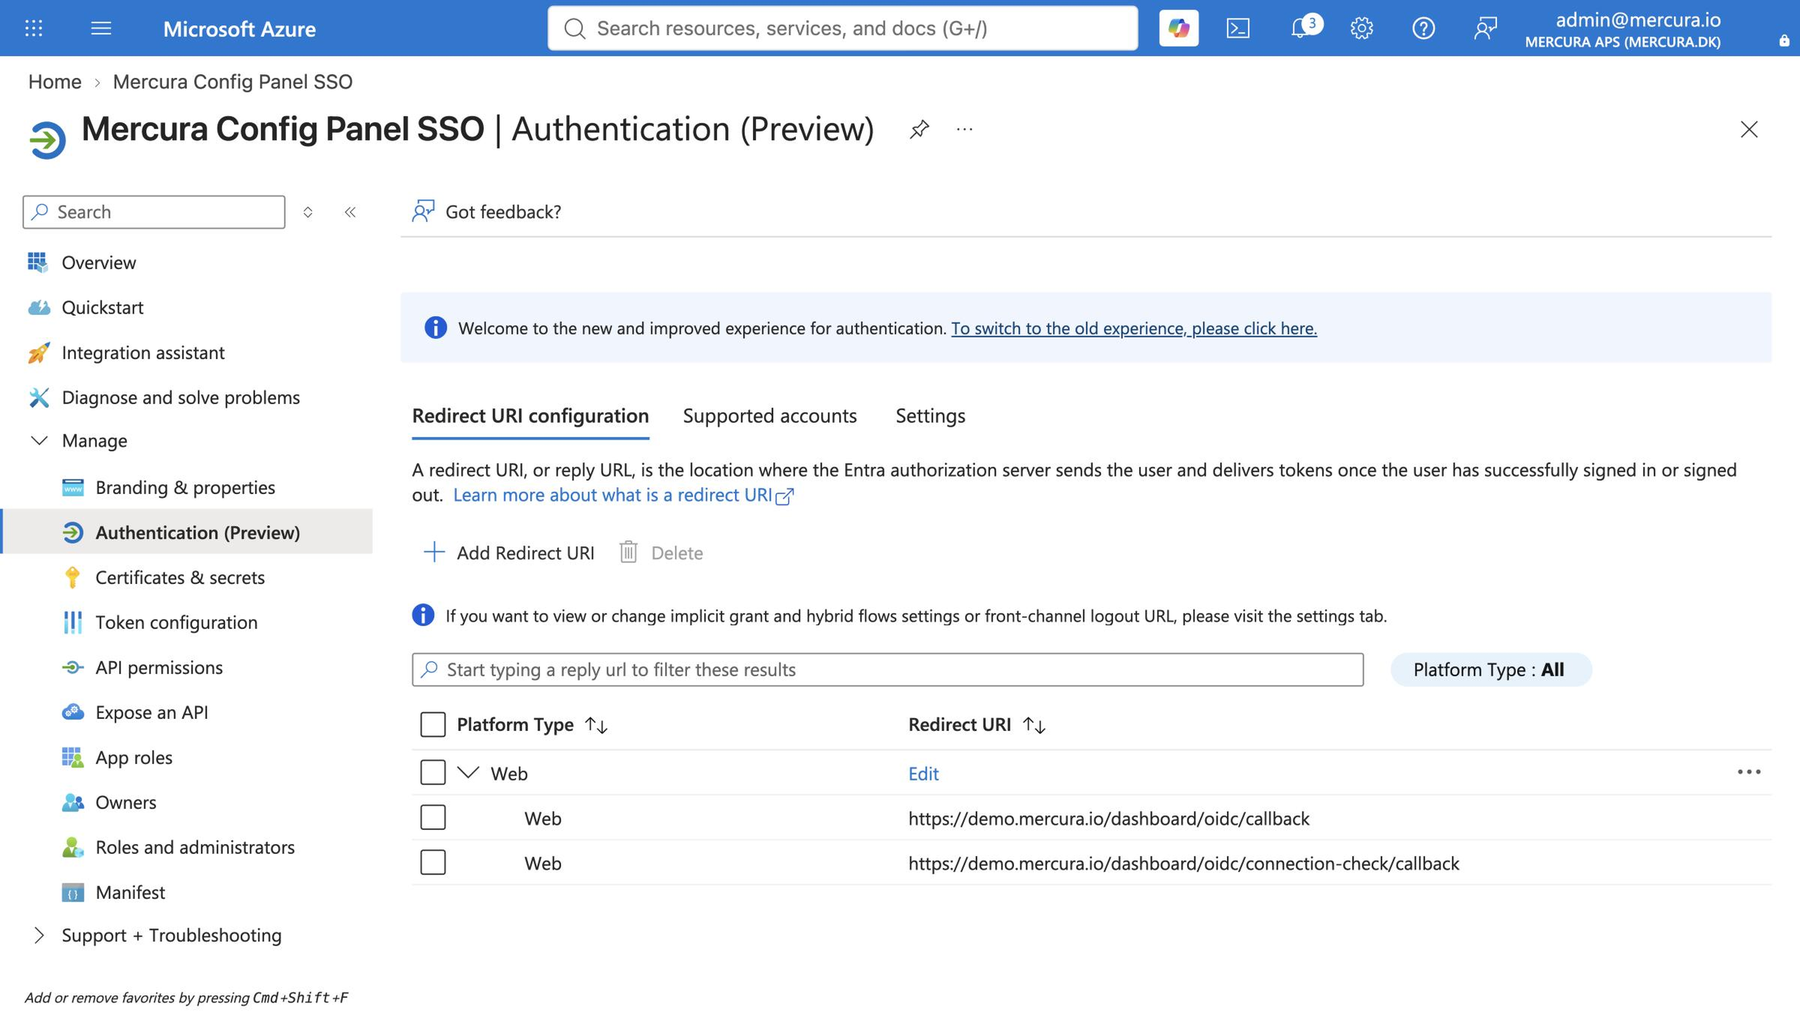Open Learn more about redirect URI link

tap(623, 495)
